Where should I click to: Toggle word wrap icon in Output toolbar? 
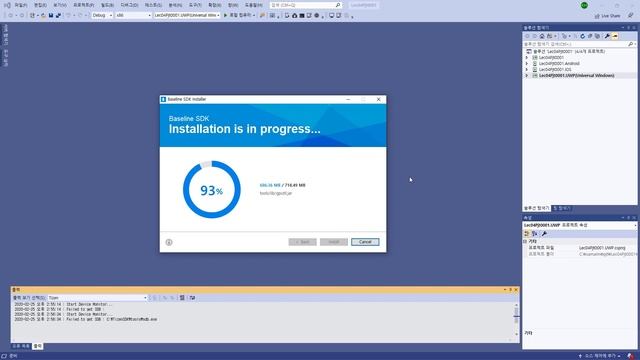(x=192, y=298)
